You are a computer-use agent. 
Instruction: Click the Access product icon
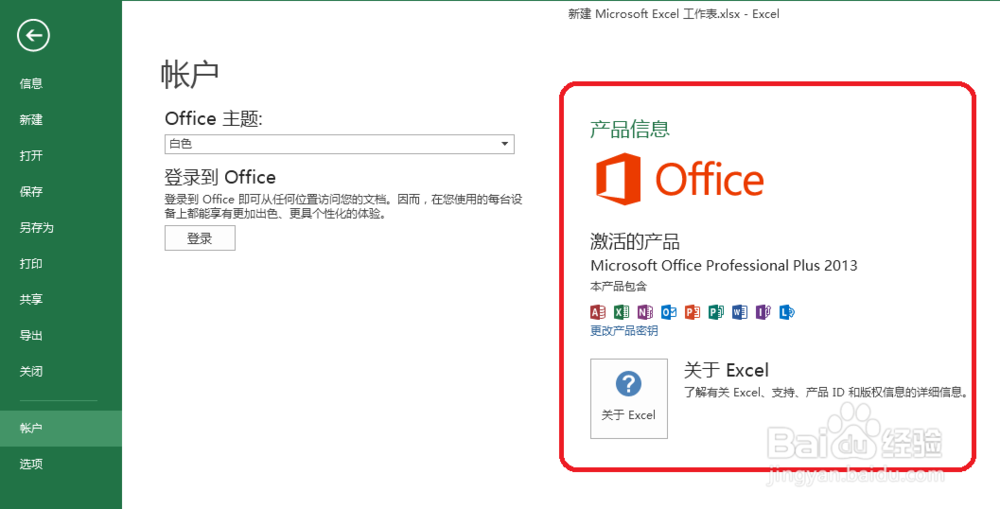point(598,312)
